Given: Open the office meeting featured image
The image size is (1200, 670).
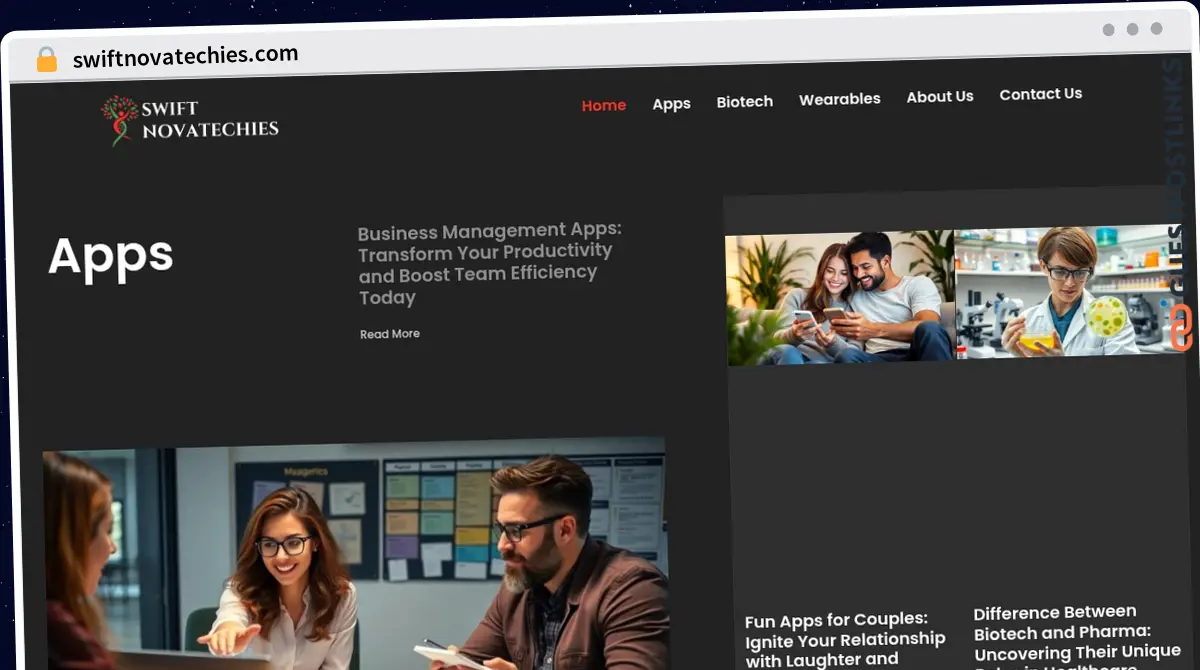Looking at the screenshot, I should 355,555.
